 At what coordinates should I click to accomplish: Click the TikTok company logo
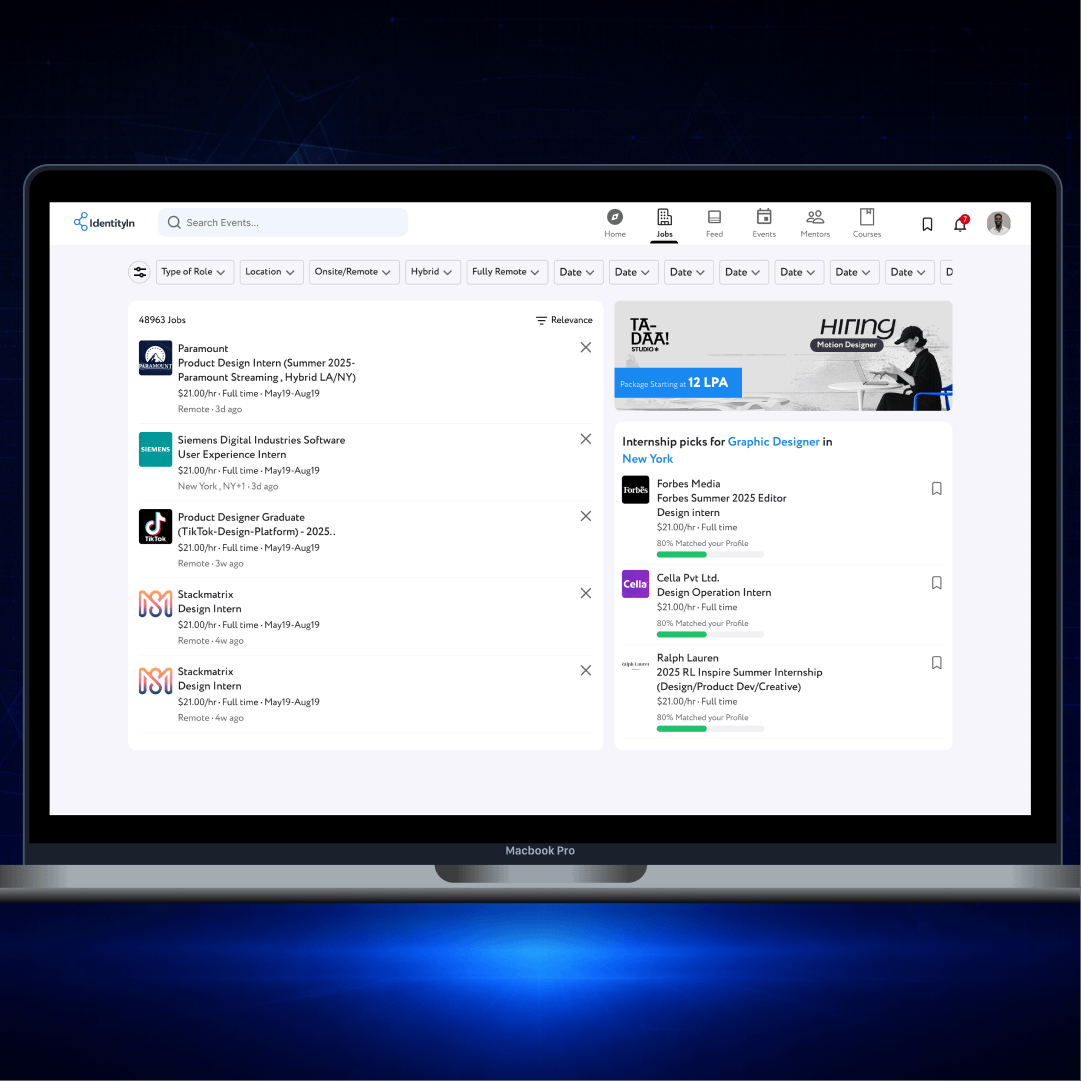click(x=156, y=527)
